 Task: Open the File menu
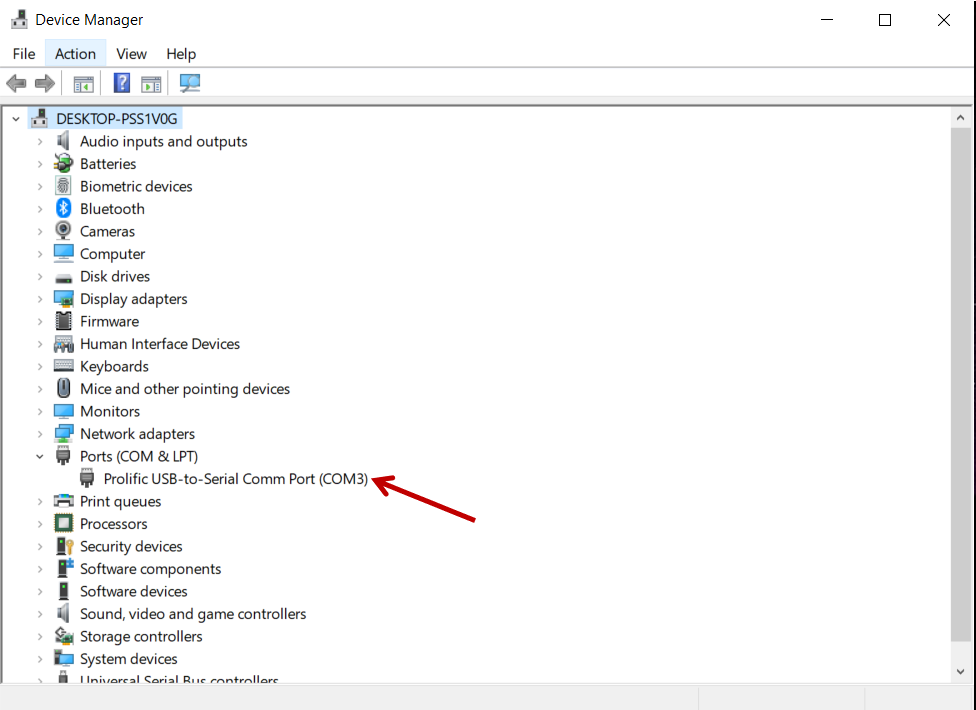pos(24,54)
